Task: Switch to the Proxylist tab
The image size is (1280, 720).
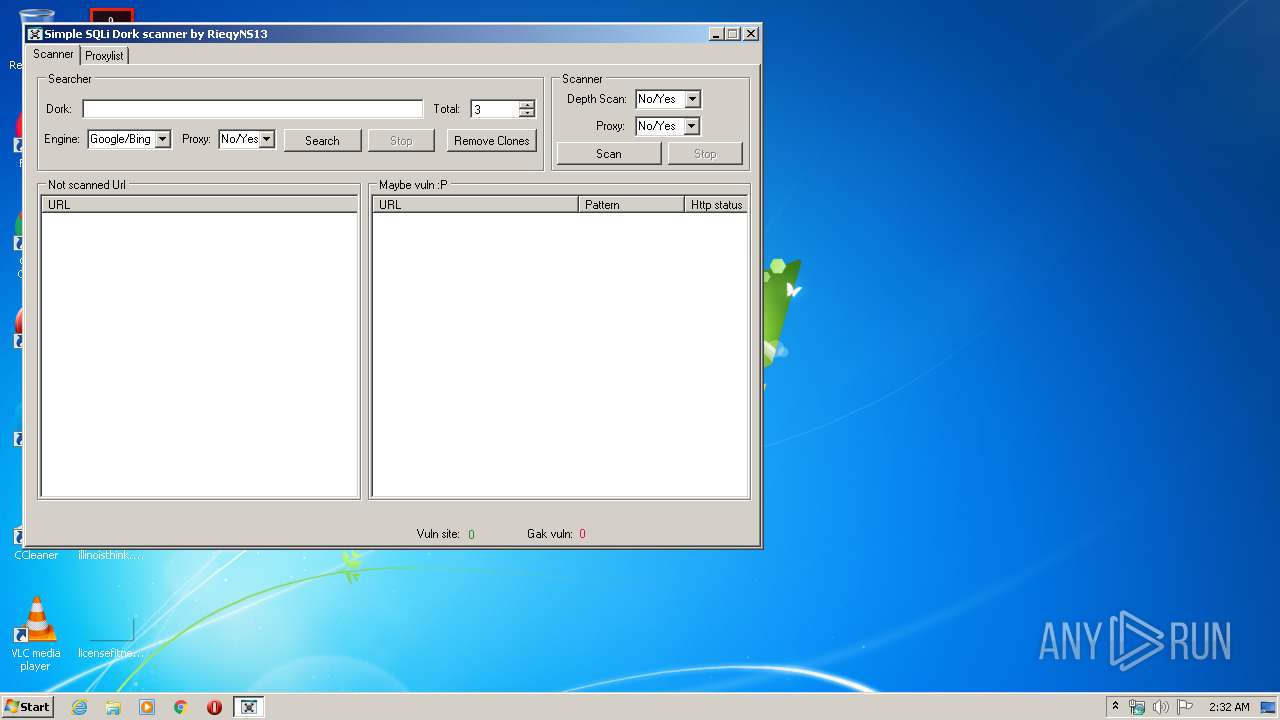Action: point(104,56)
